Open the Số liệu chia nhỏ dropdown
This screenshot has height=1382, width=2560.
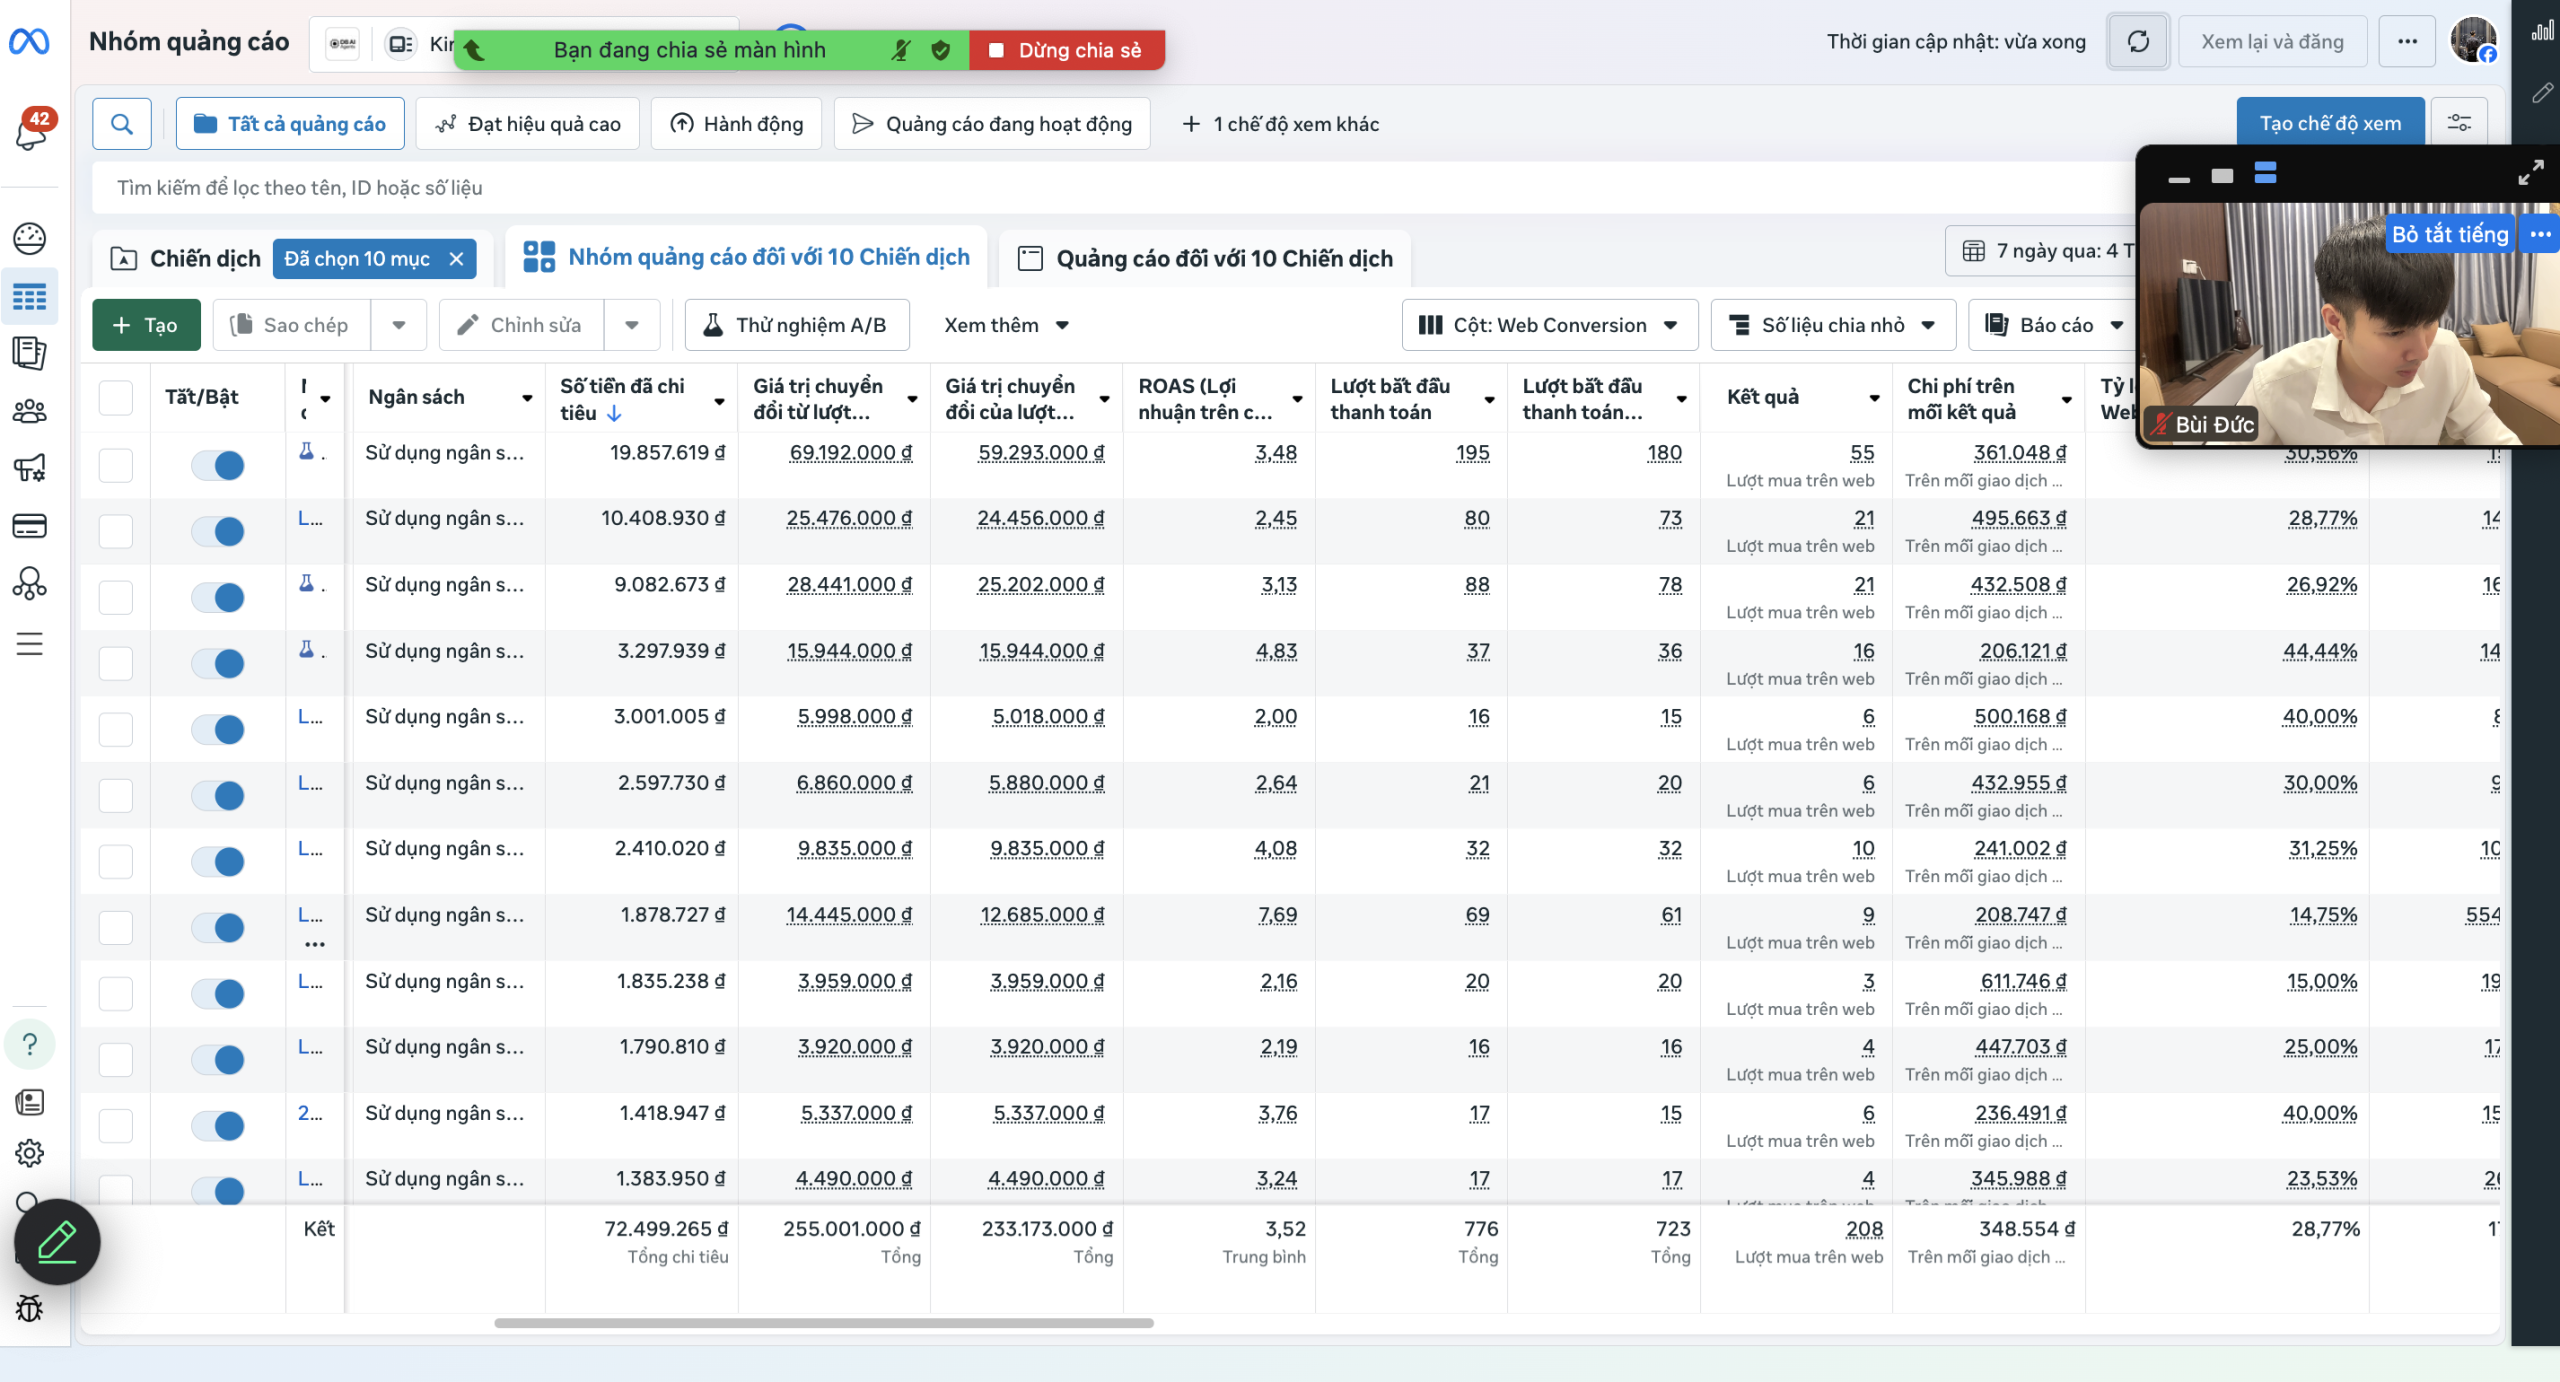click(x=1832, y=325)
